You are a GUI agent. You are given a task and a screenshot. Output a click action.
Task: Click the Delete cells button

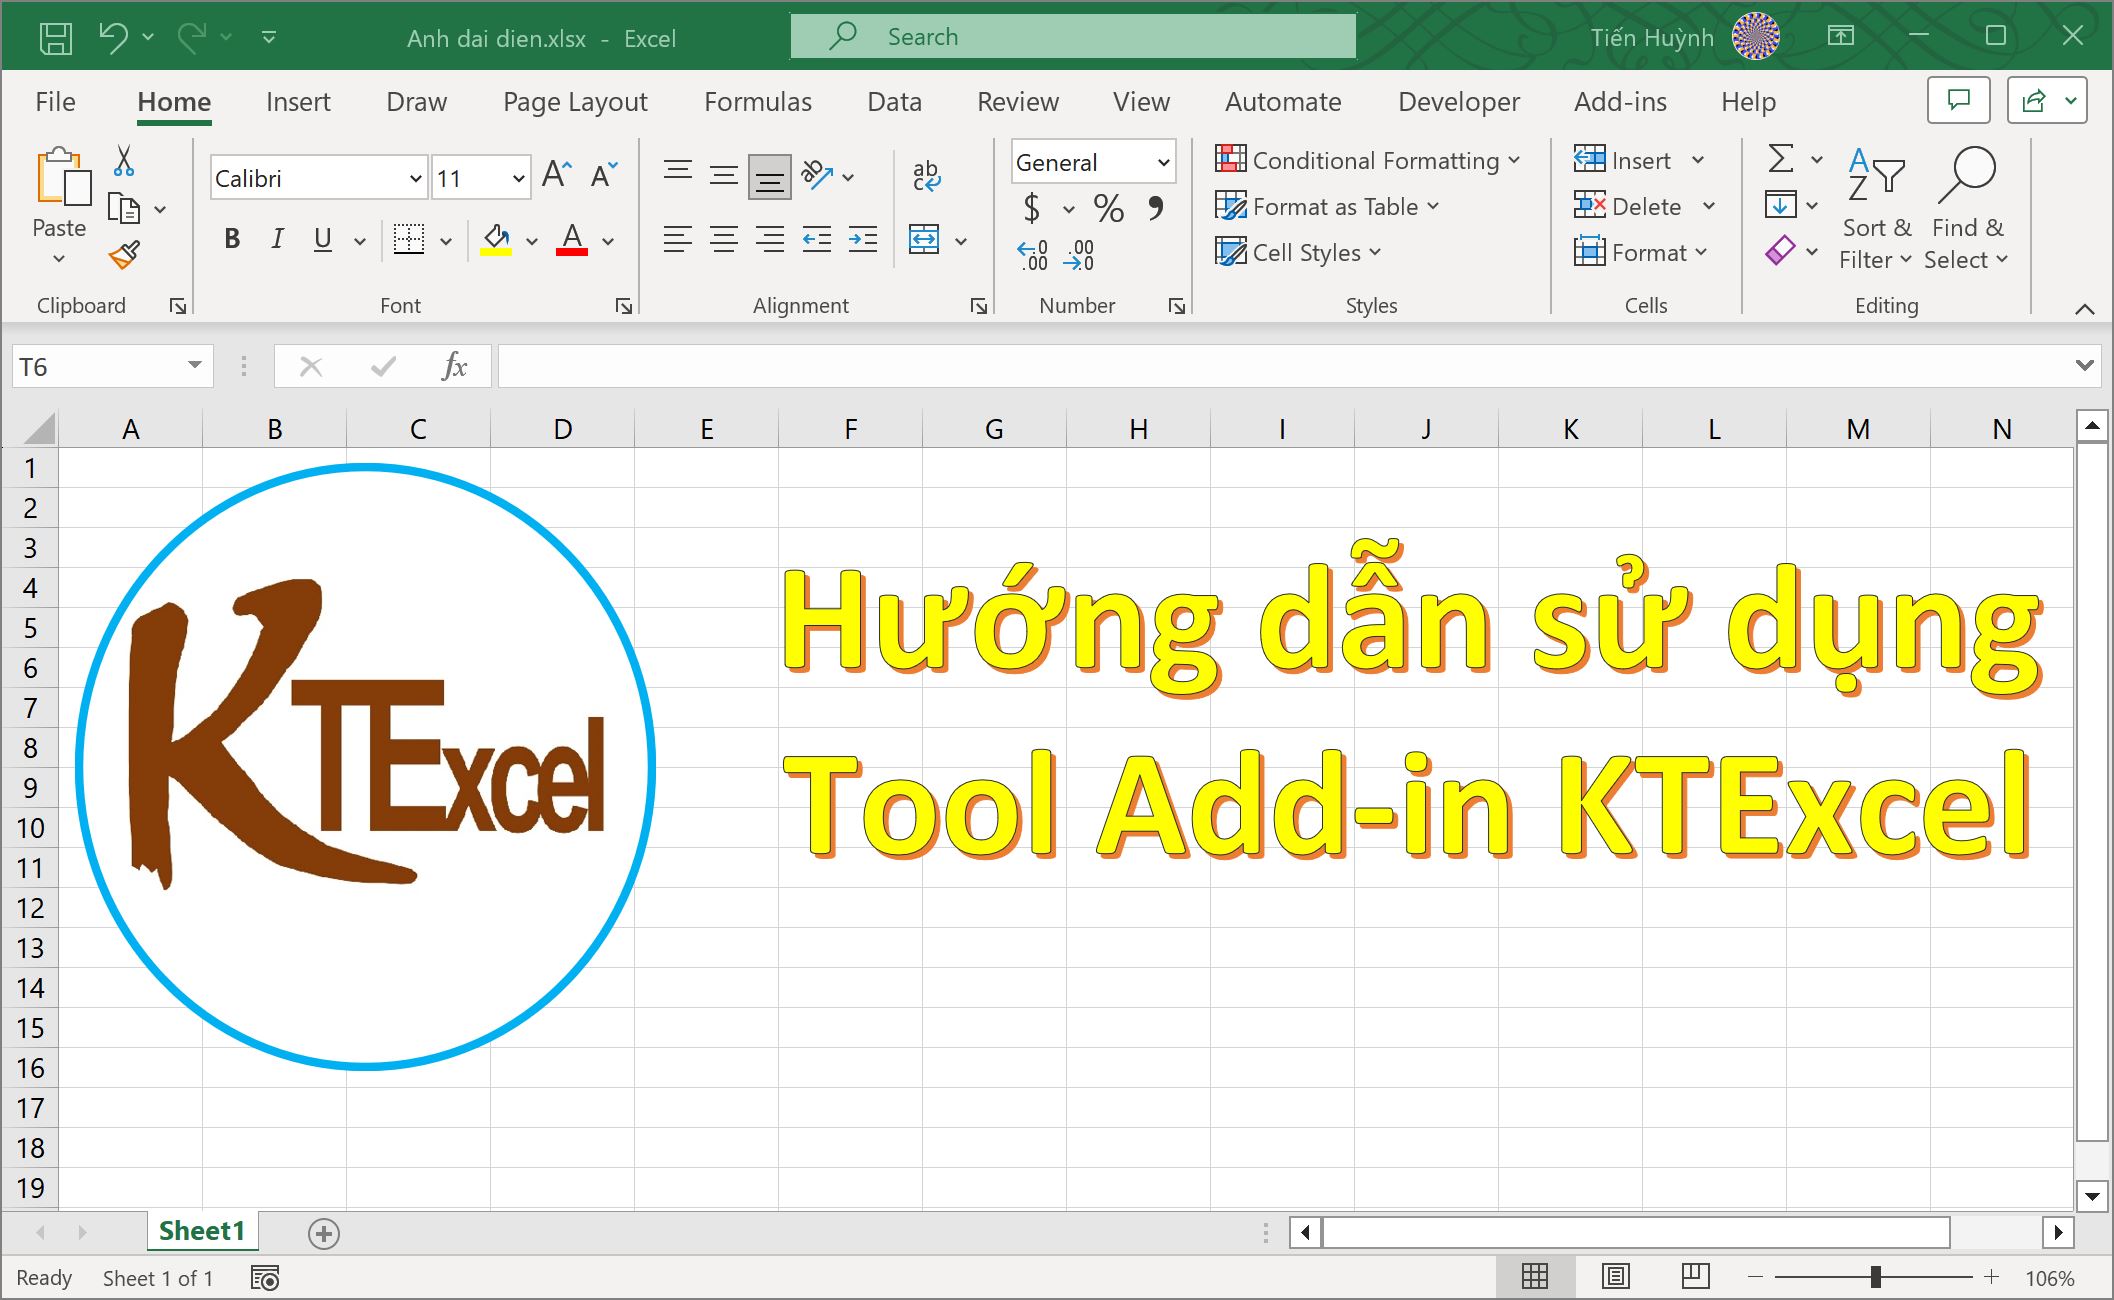point(1627,206)
